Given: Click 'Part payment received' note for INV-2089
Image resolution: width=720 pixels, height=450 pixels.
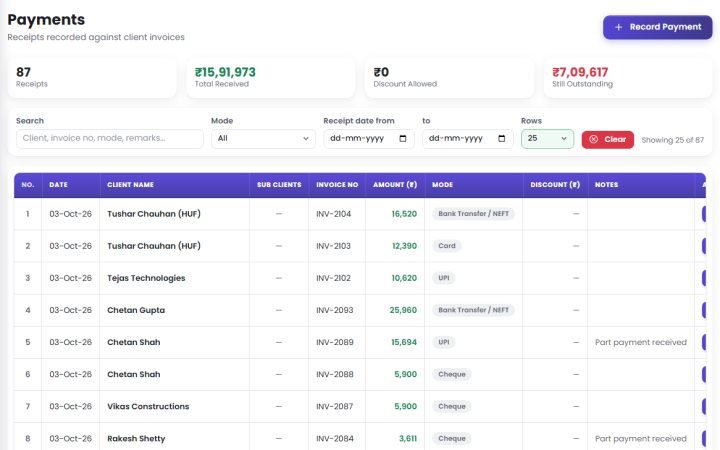Looking at the screenshot, I should coord(641,343).
